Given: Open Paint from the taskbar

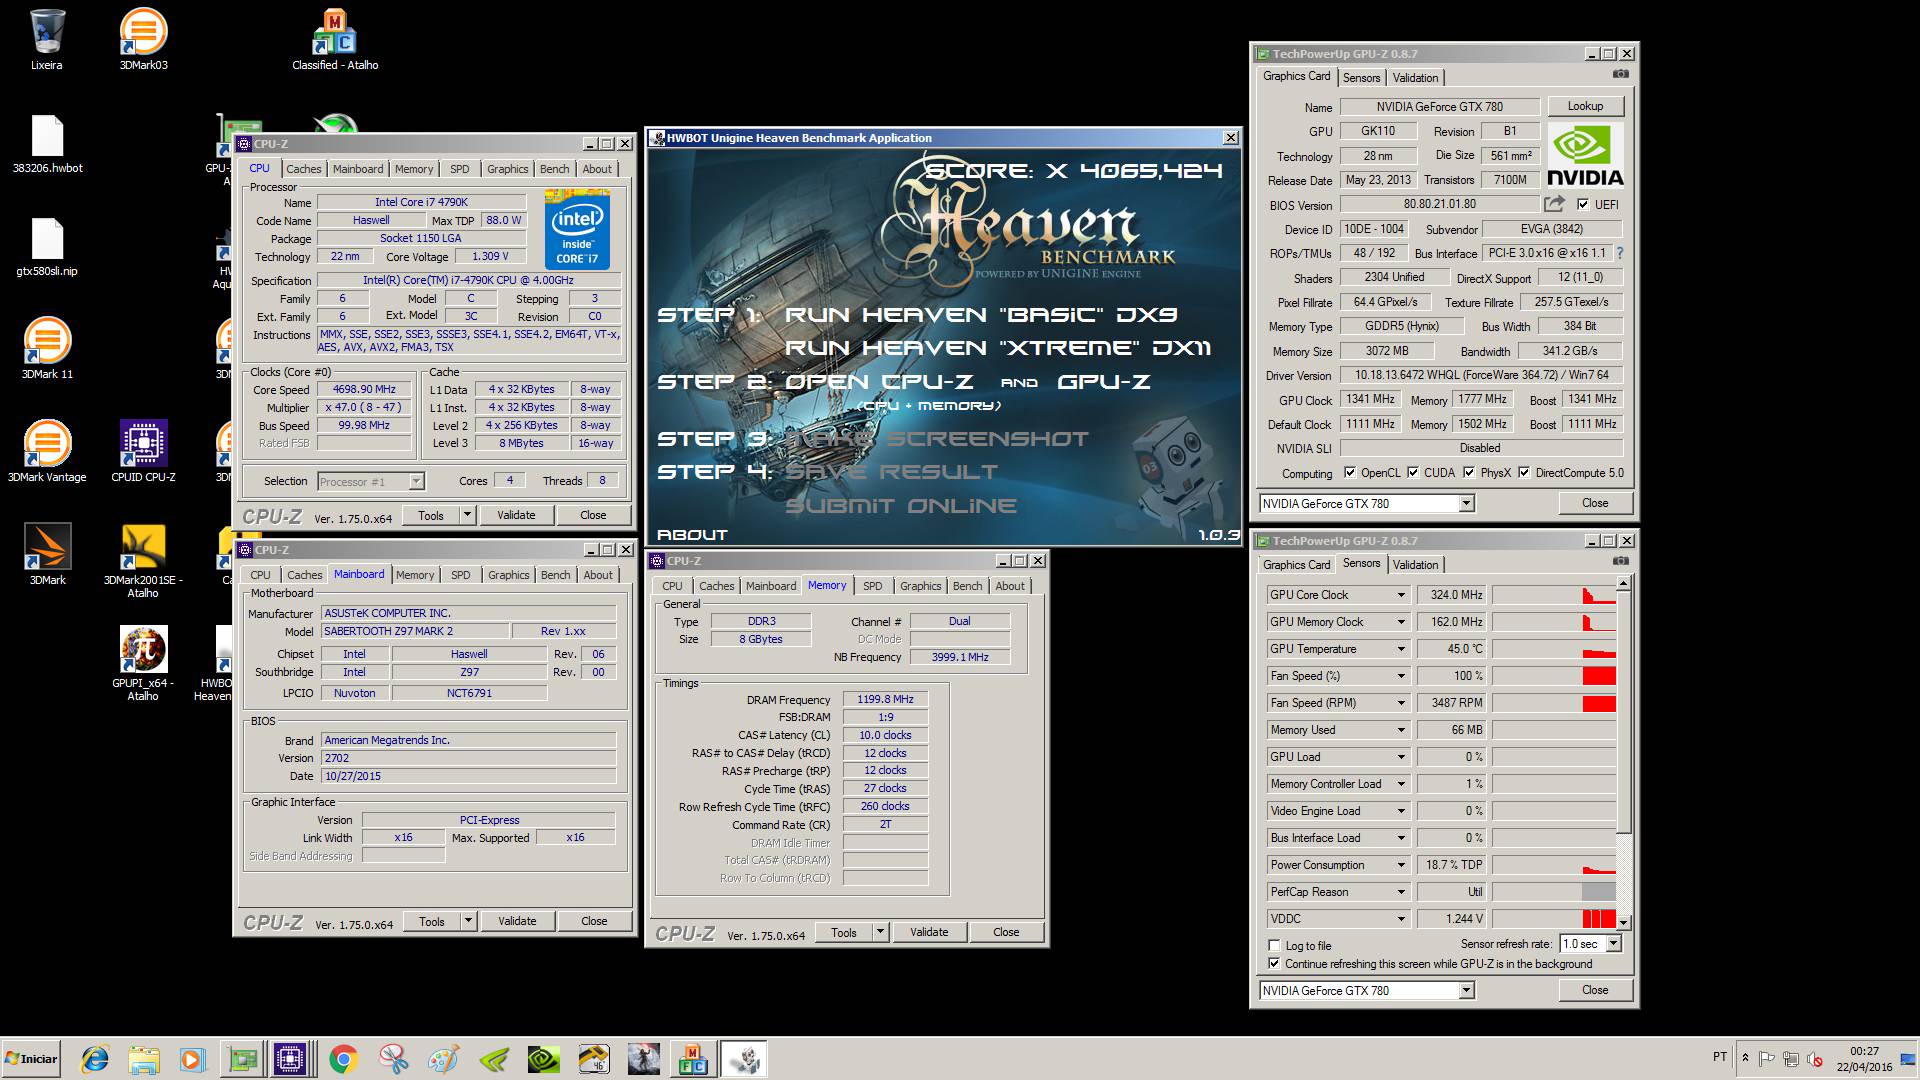Looking at the screenshot, I should 443,1059.
